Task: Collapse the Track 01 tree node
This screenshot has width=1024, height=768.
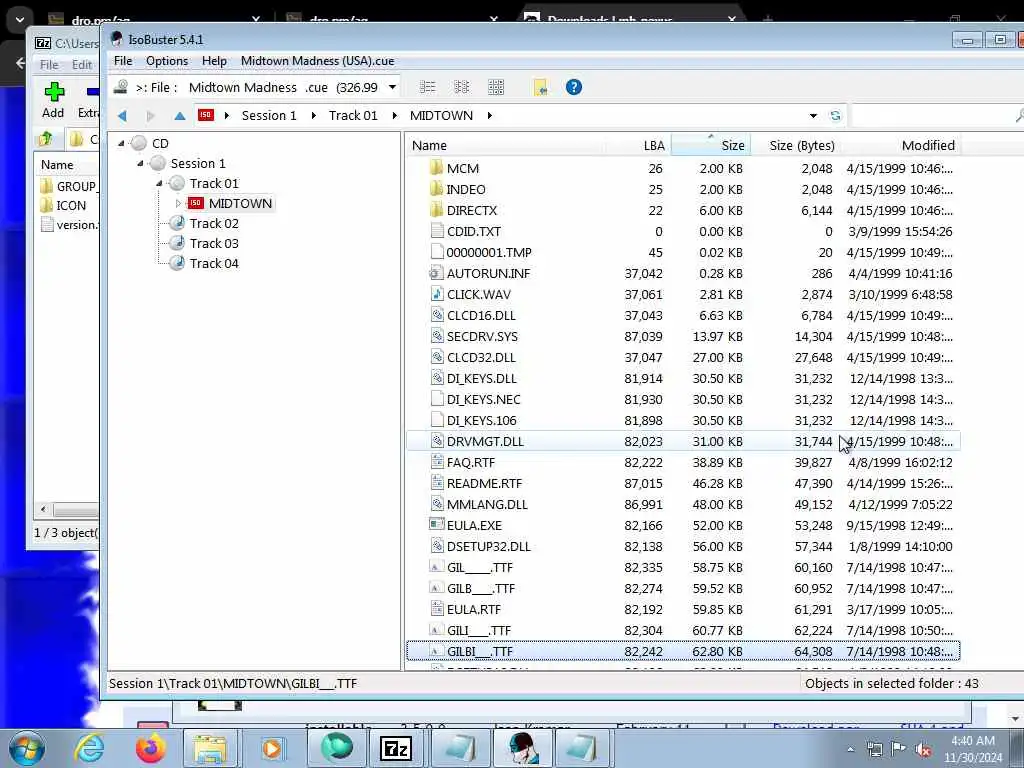Action: (159, 184)
